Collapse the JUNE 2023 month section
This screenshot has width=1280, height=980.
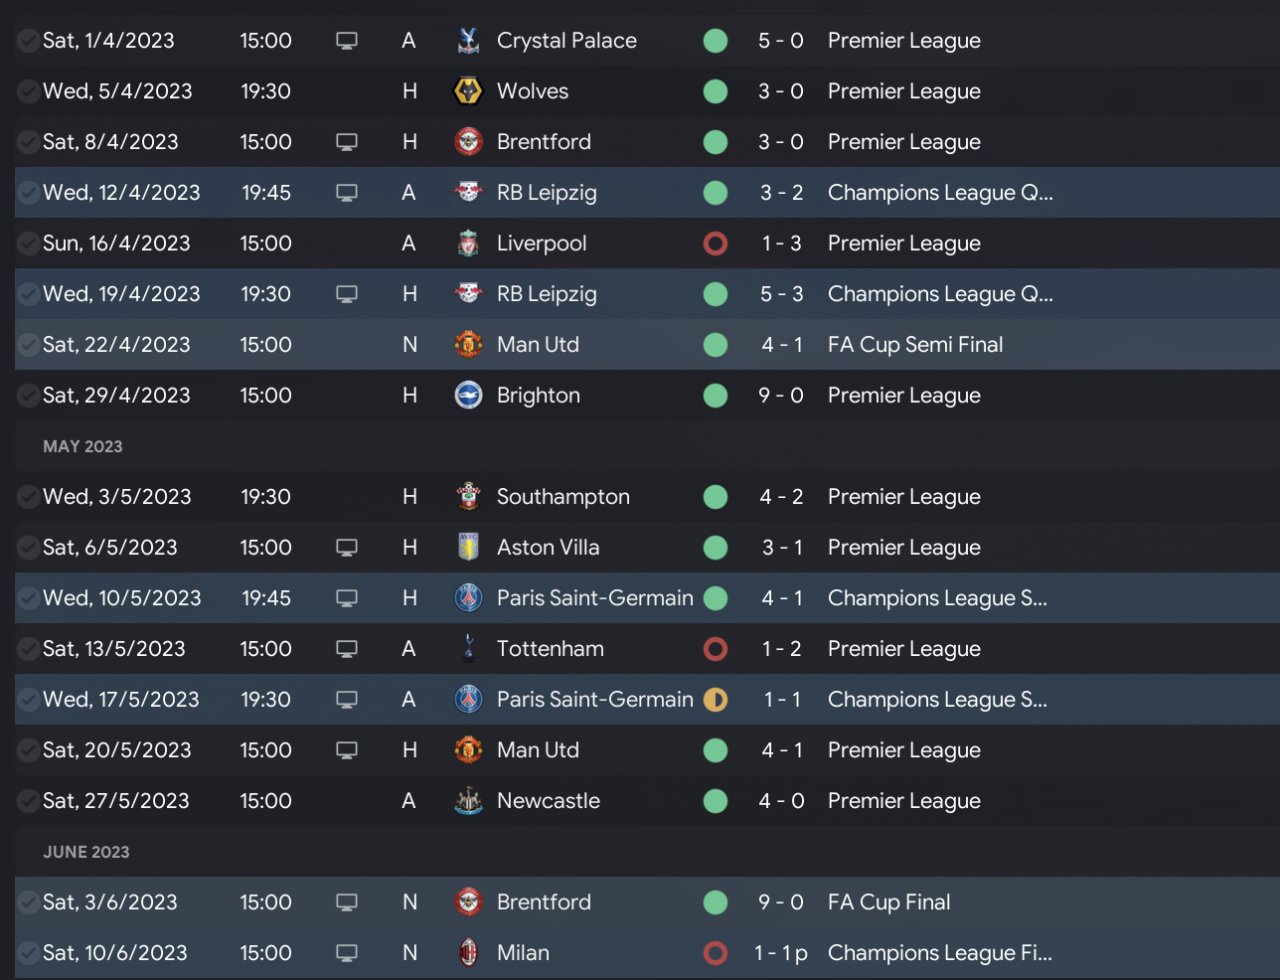click(86, 852)
